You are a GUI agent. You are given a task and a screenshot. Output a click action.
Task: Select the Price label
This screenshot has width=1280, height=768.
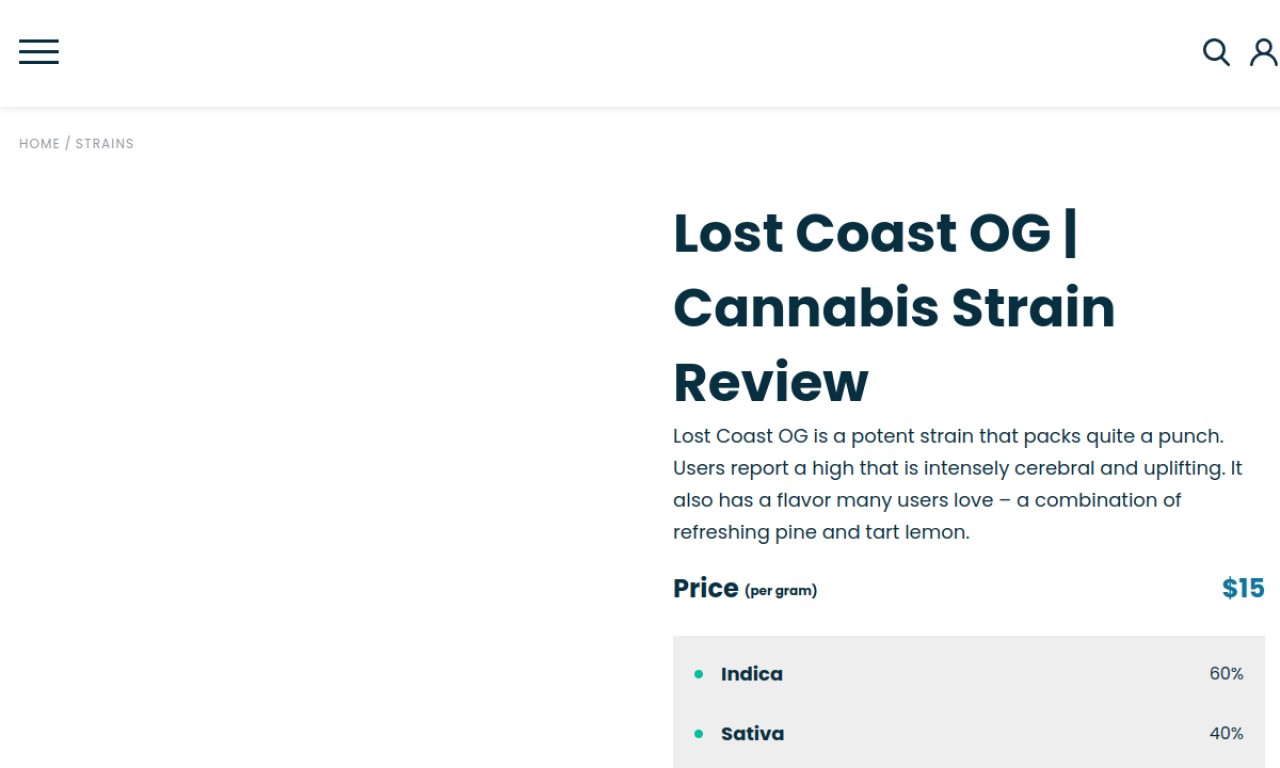706,588
